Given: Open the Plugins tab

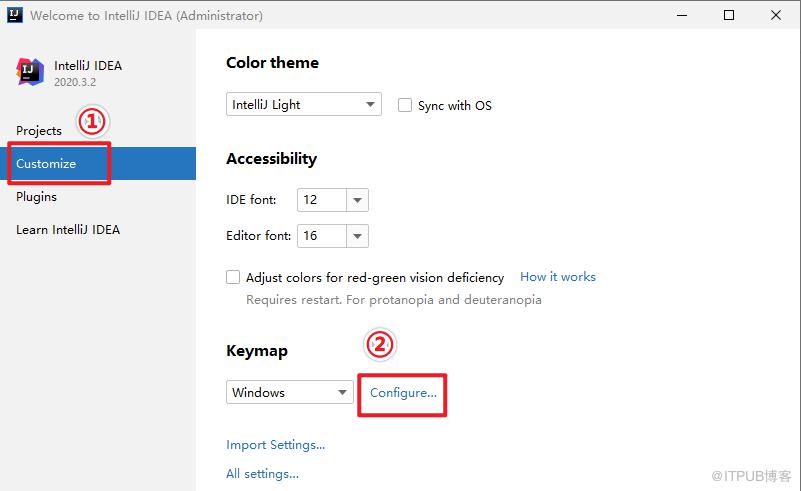Looking at the screenshot, I should point(36,197).
